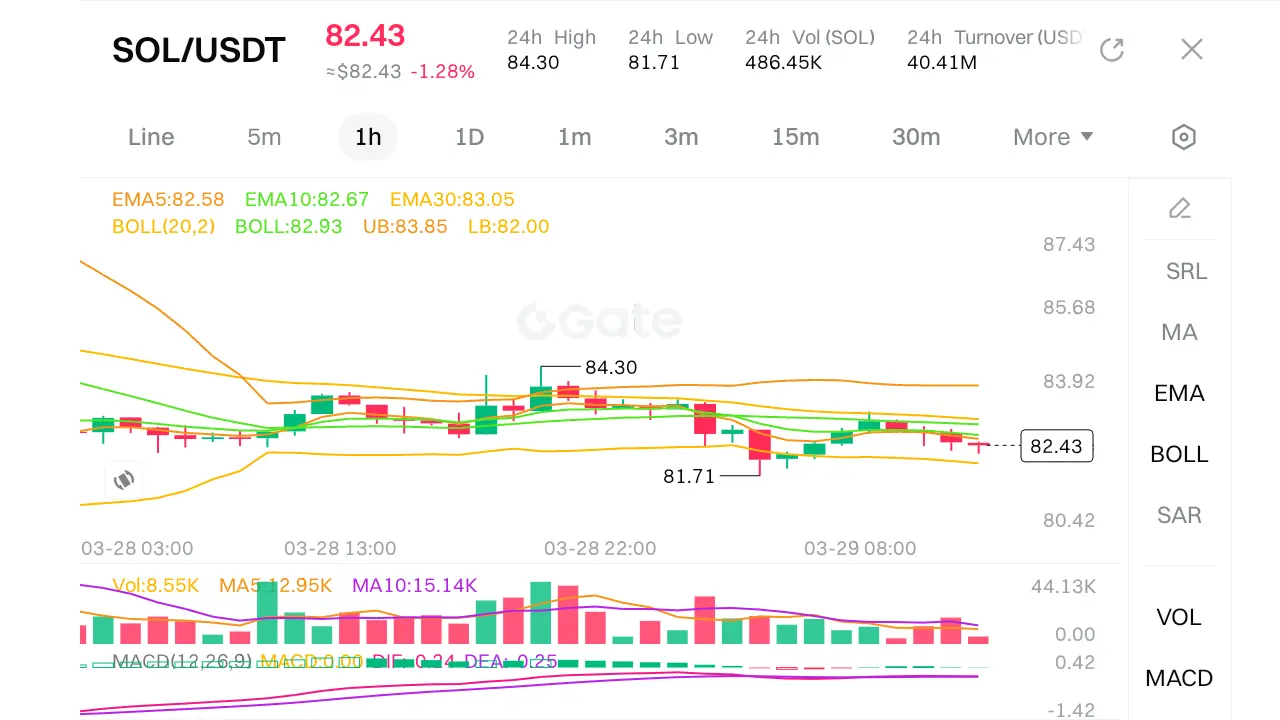Choose the 3m interval tab
This screenshot has height=720, width=1280.
[681, 137]
